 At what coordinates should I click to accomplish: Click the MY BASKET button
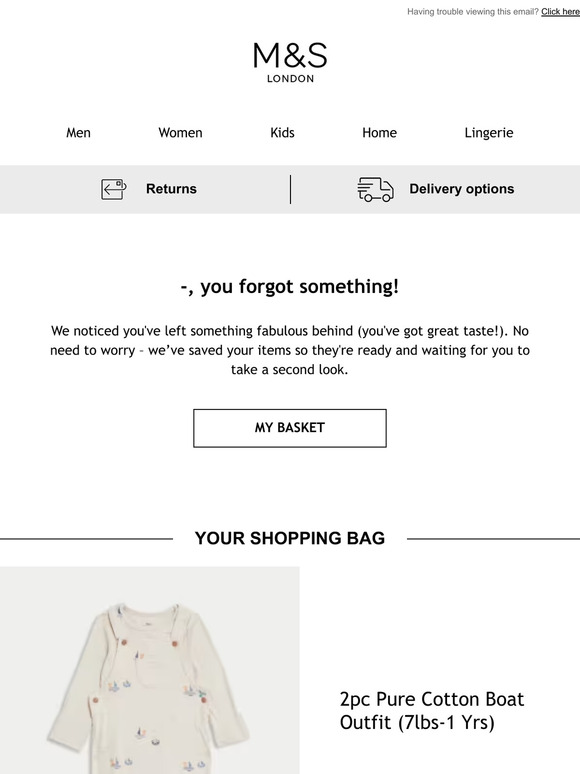point(290,428)
